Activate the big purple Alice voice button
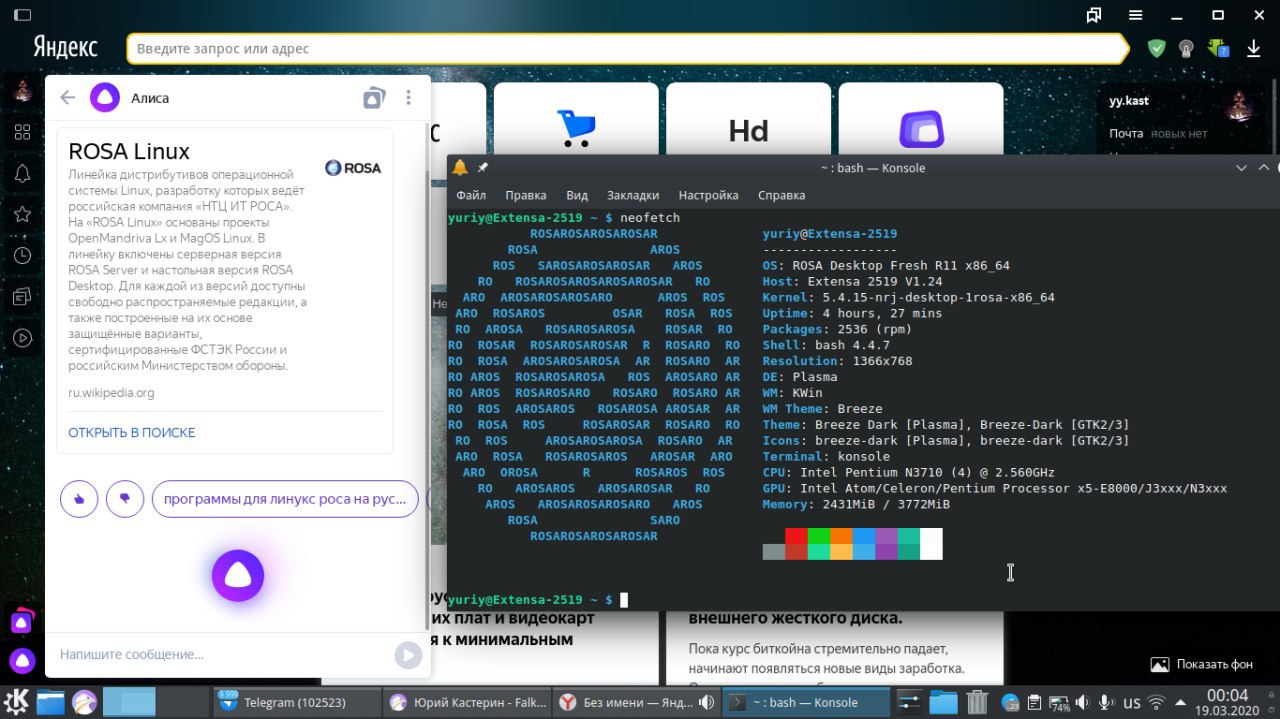The width and height of the screenshot is (1280, 719). pyautogui.click(x=238, y=575)
